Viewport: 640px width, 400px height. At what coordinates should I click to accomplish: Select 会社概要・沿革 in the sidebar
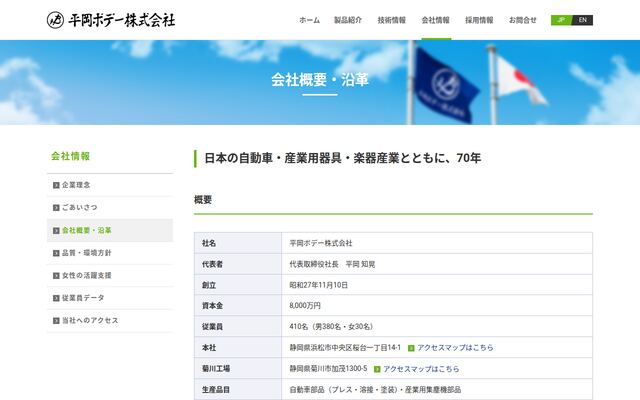point(110,230)
